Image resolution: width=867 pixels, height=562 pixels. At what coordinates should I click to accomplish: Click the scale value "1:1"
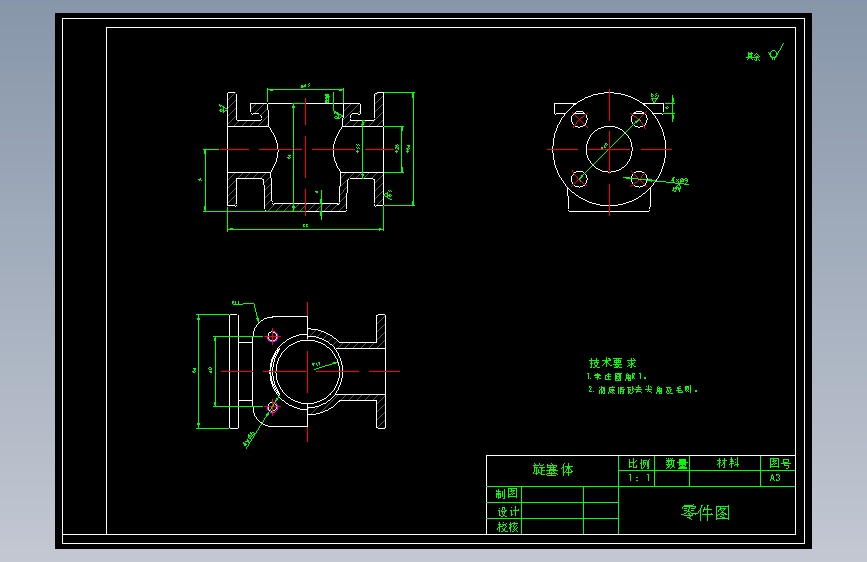[x=639, y=477]
